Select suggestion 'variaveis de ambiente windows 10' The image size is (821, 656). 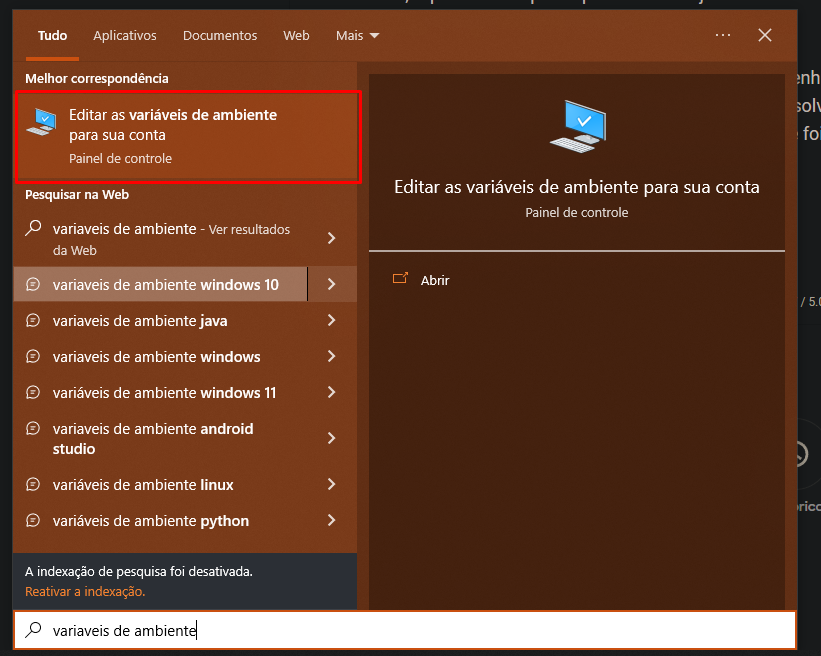click(x=160, y=284)
